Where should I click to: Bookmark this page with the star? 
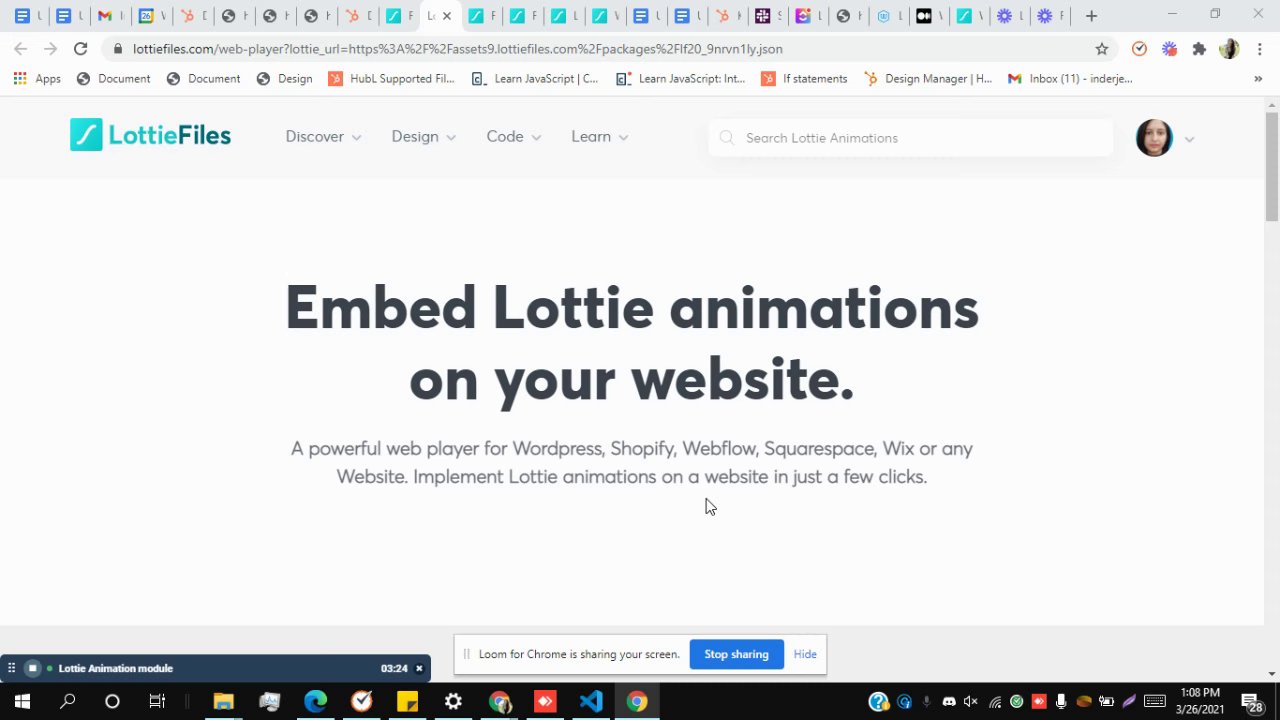pyautogui.click(x=1102, y=48)
